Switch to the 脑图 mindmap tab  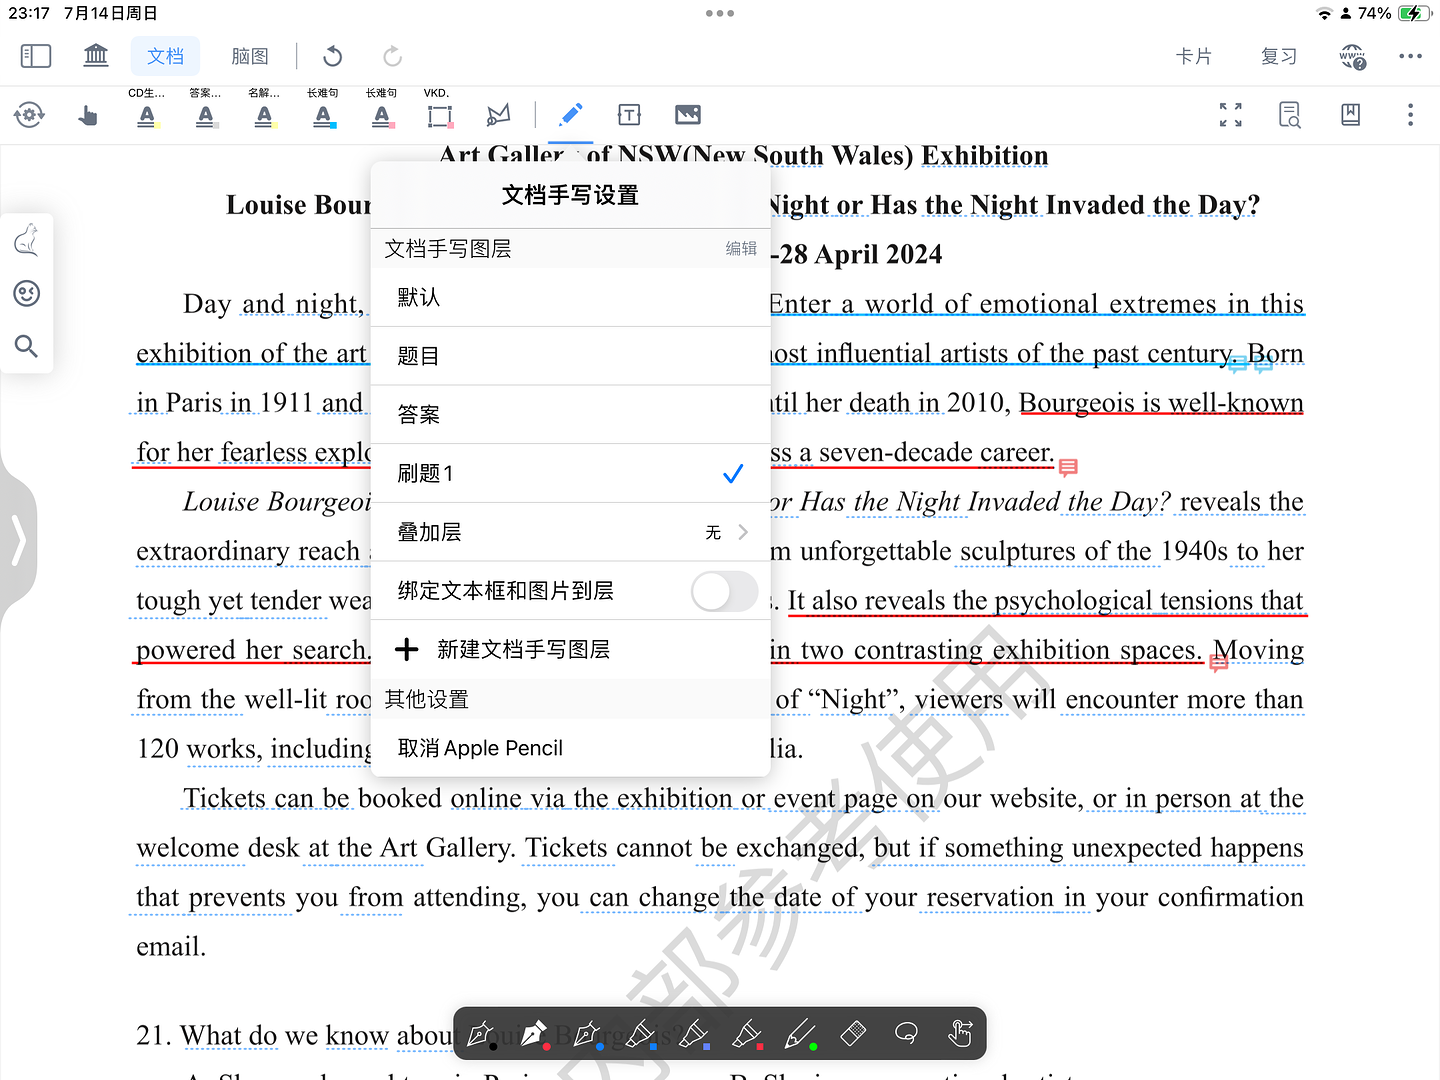(249, 56)
